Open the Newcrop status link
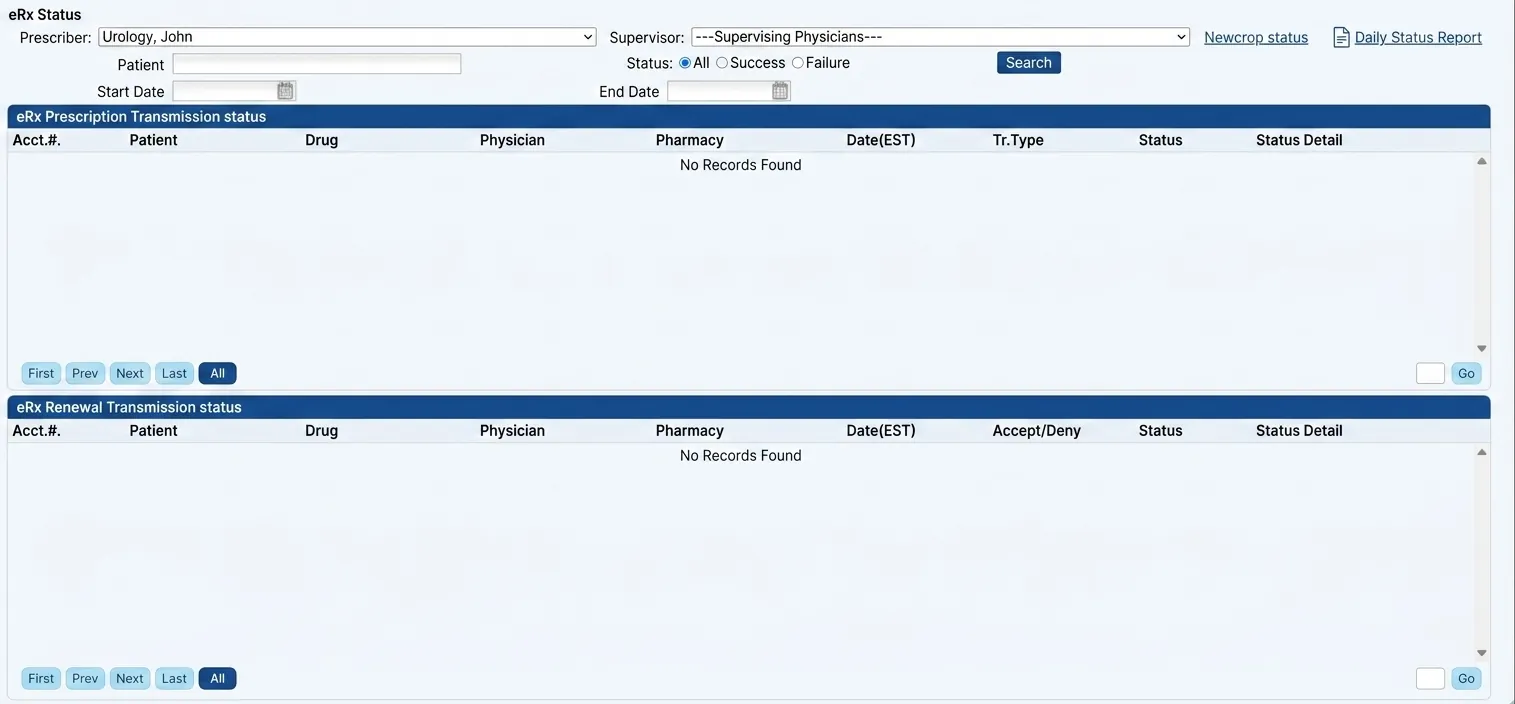 tap(1256, 37)
